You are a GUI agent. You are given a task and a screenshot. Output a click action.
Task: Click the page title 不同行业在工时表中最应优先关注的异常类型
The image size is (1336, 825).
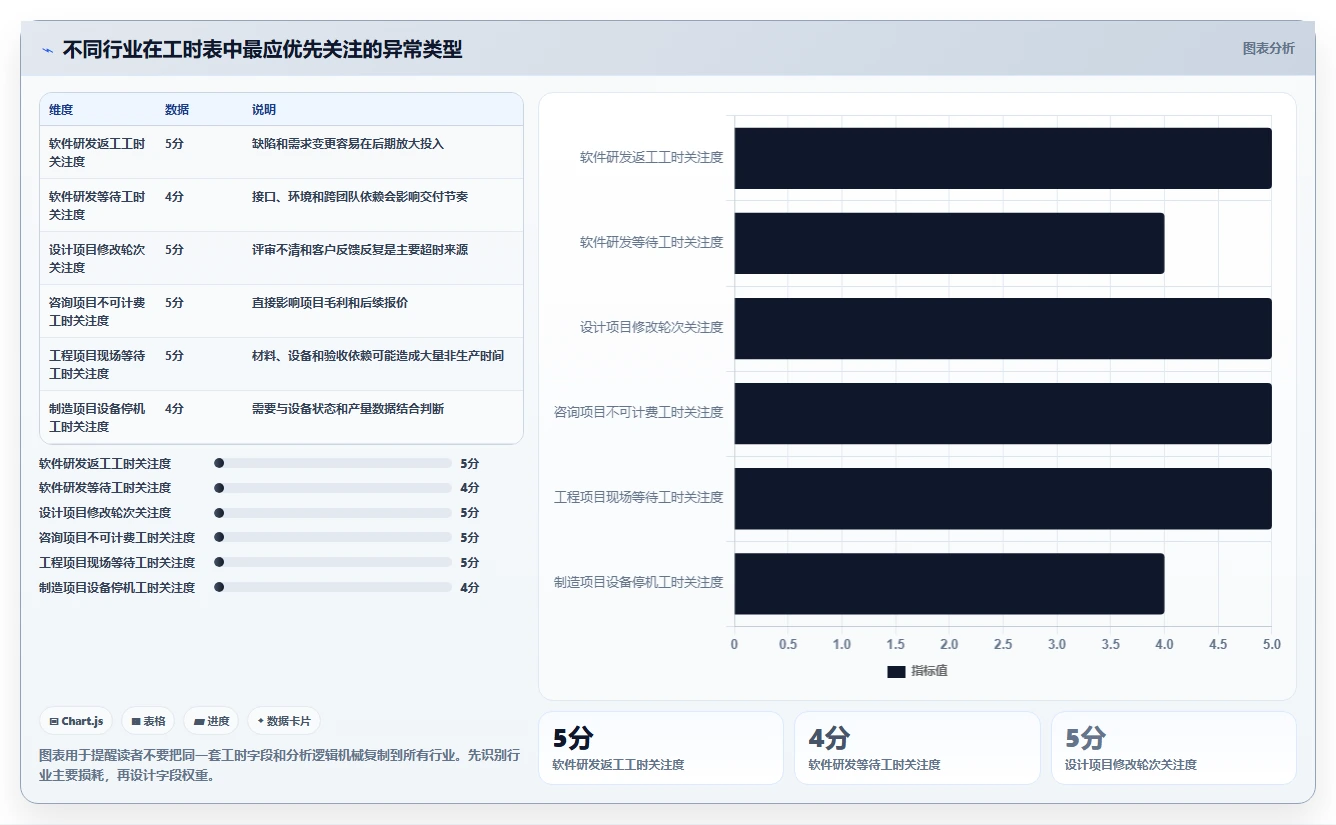[262, 50]
